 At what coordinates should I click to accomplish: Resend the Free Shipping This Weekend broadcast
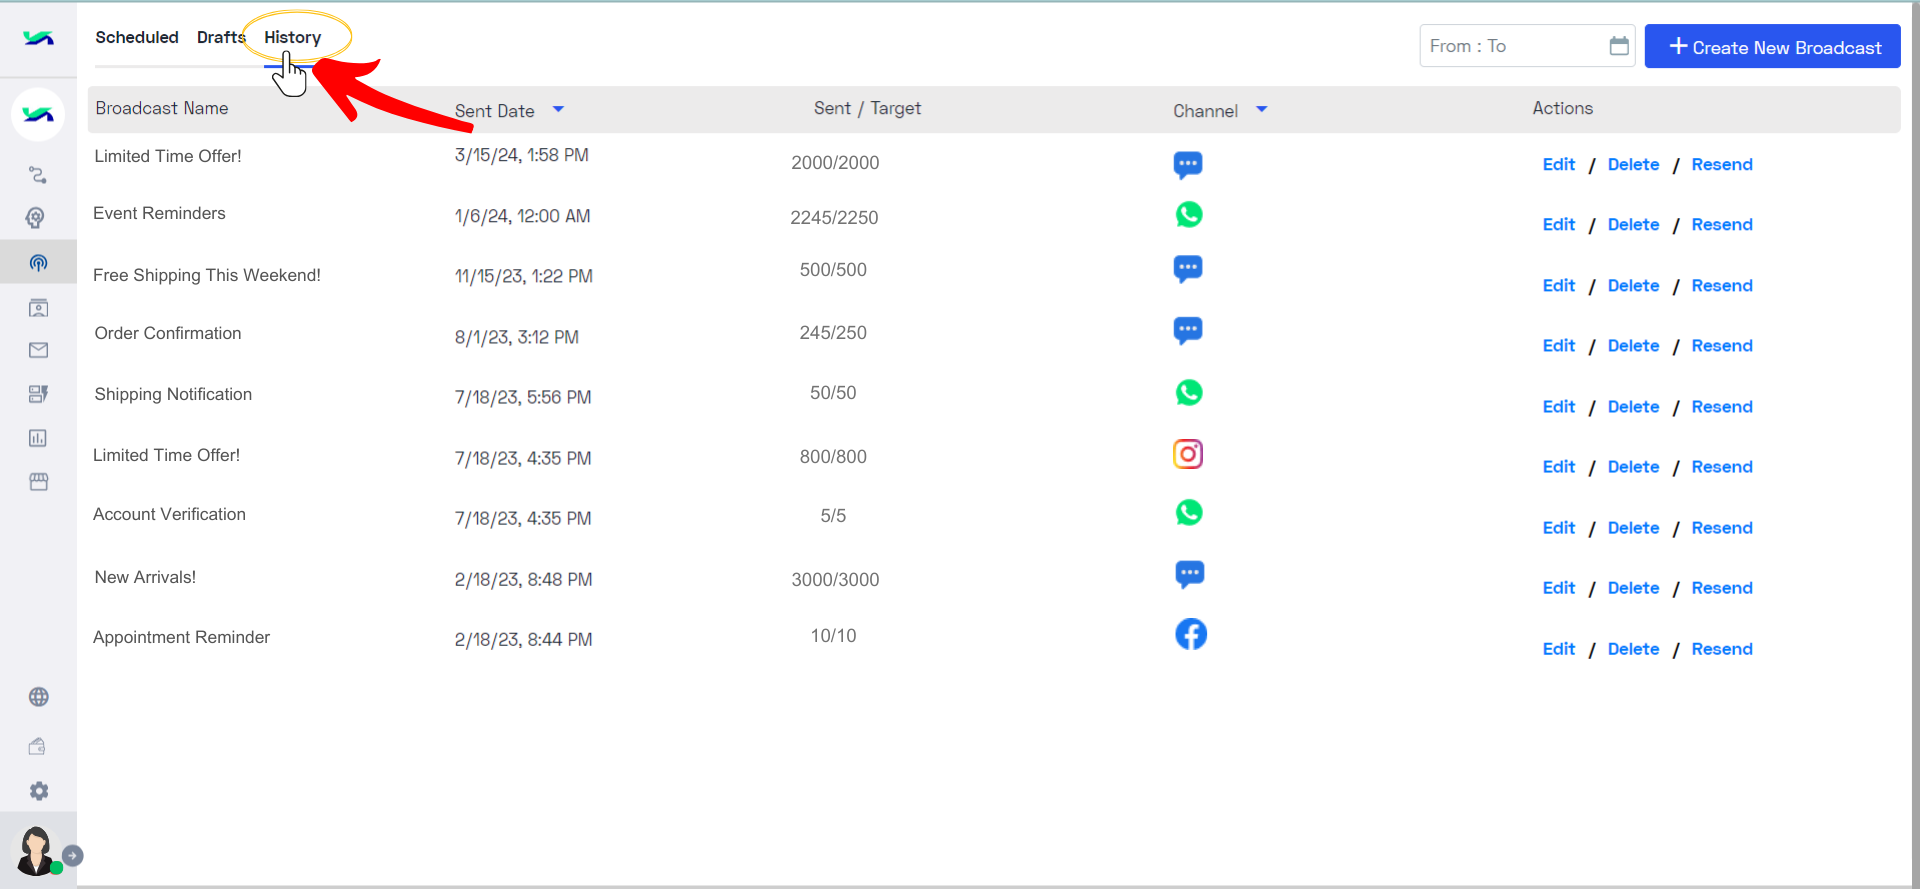click(1722, 285)
